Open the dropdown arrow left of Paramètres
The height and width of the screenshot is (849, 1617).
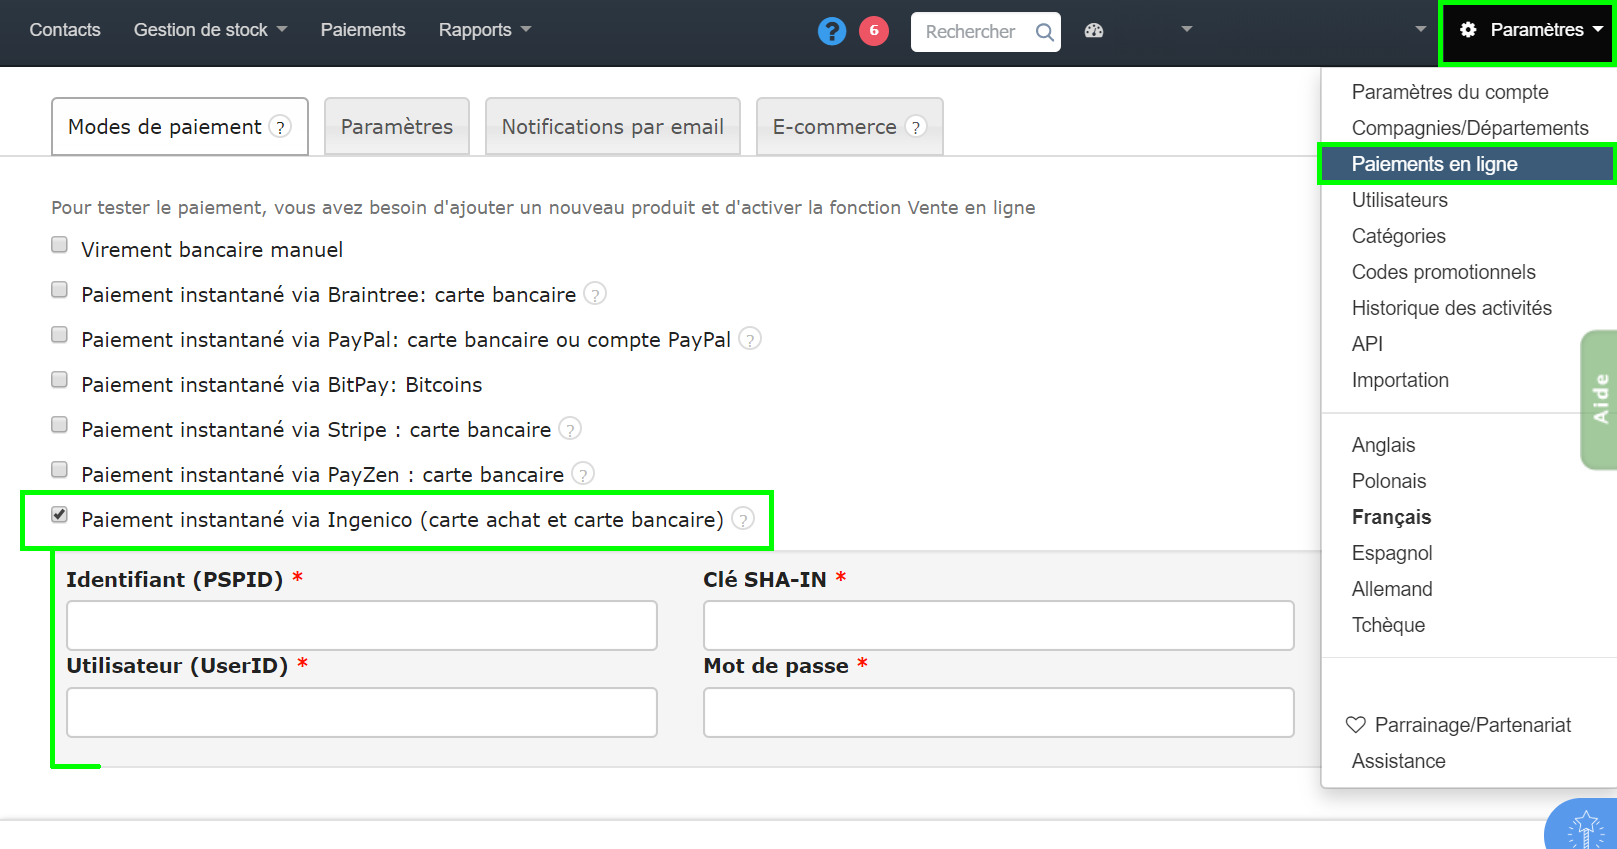click(x=1421, y=29)
